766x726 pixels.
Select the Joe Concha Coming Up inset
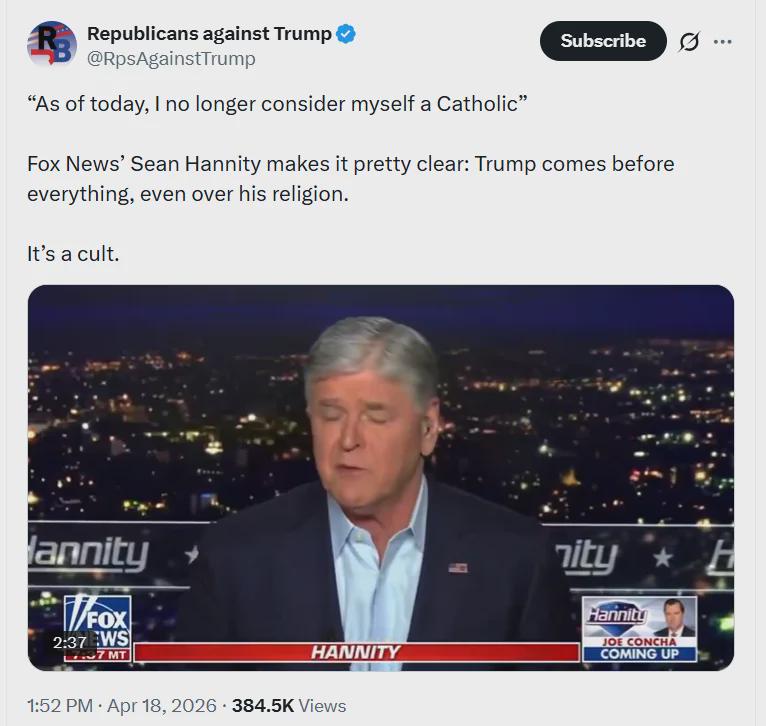(x=639, y=629)
